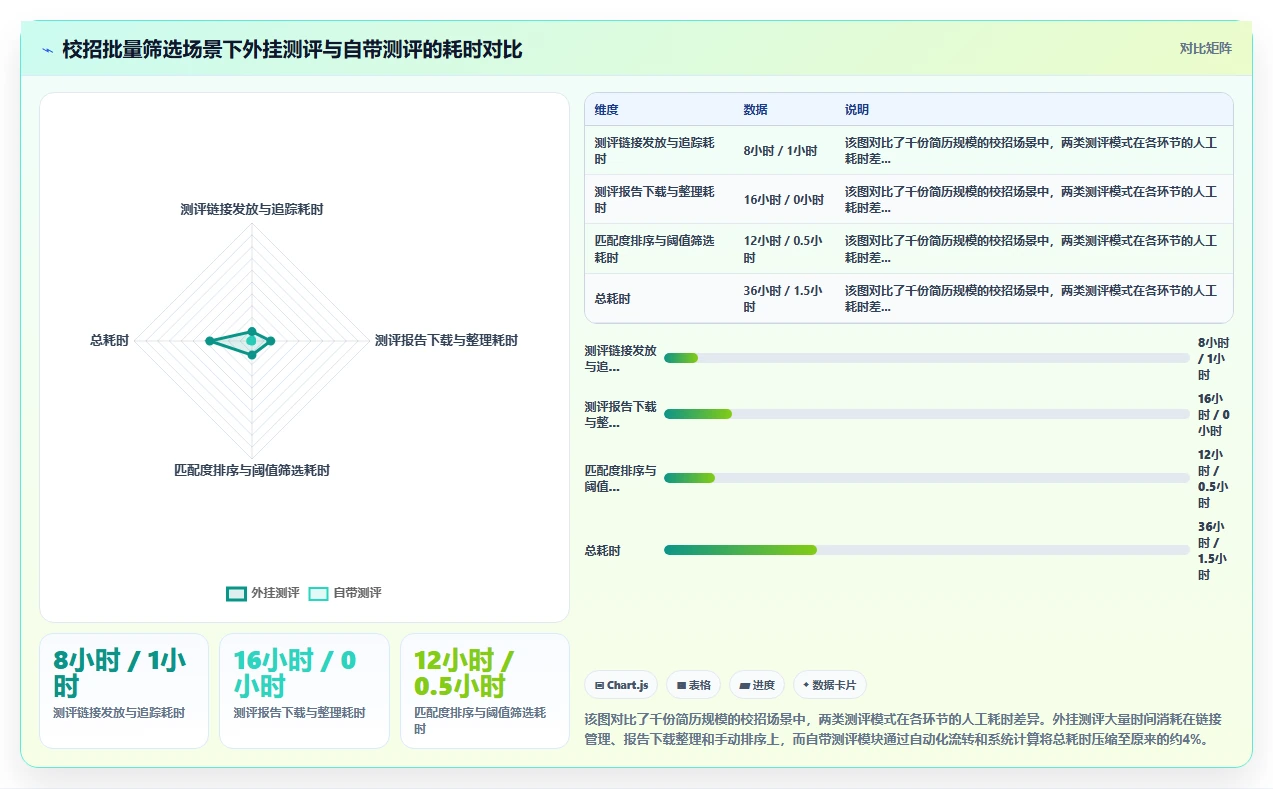This screenshot has height=789, width=1273.
Task: Click progress bar for 匹配度排序与阈值…
Action: [x=927, y=478]
